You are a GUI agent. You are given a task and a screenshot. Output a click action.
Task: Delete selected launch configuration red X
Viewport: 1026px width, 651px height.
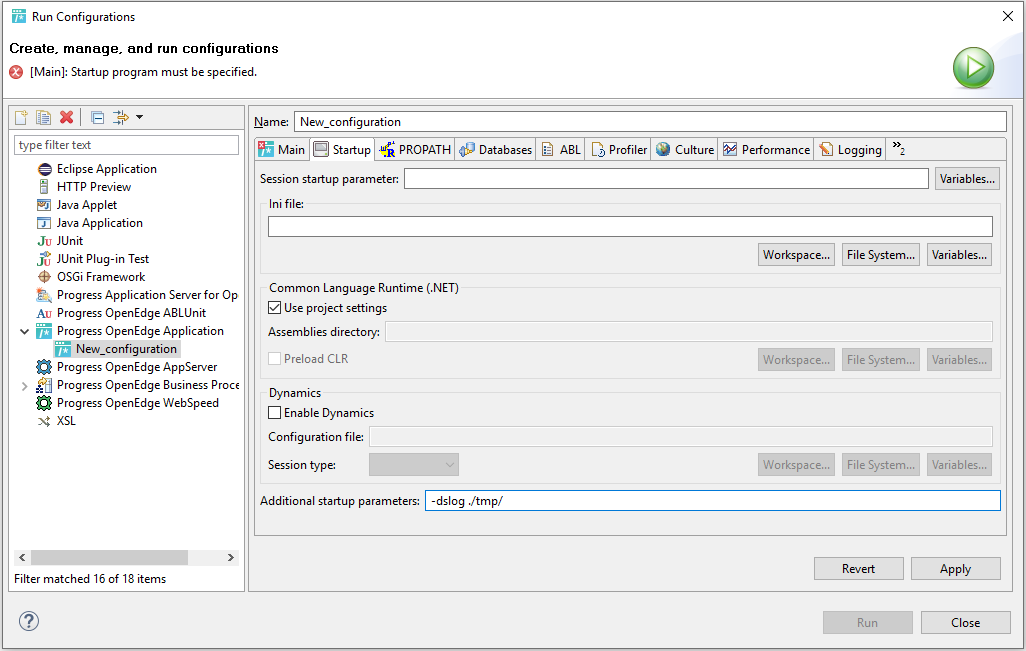pyautogui.click(x=66, y=117)
